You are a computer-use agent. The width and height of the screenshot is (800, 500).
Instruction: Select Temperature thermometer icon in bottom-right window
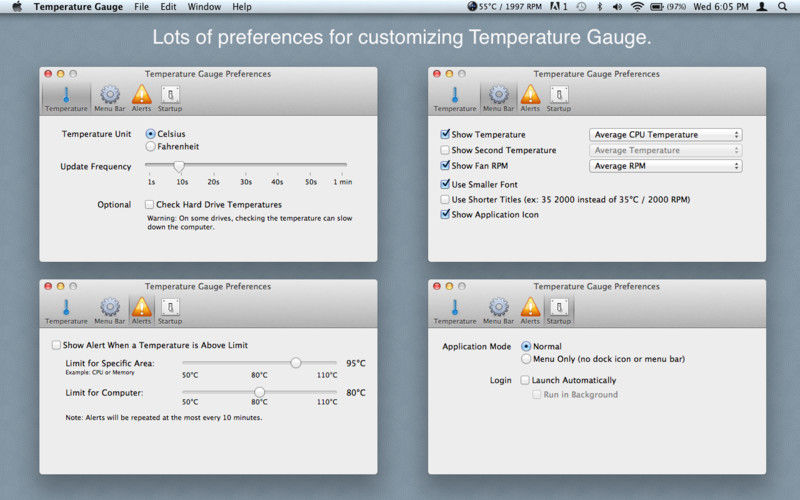[x=455, y=307]
